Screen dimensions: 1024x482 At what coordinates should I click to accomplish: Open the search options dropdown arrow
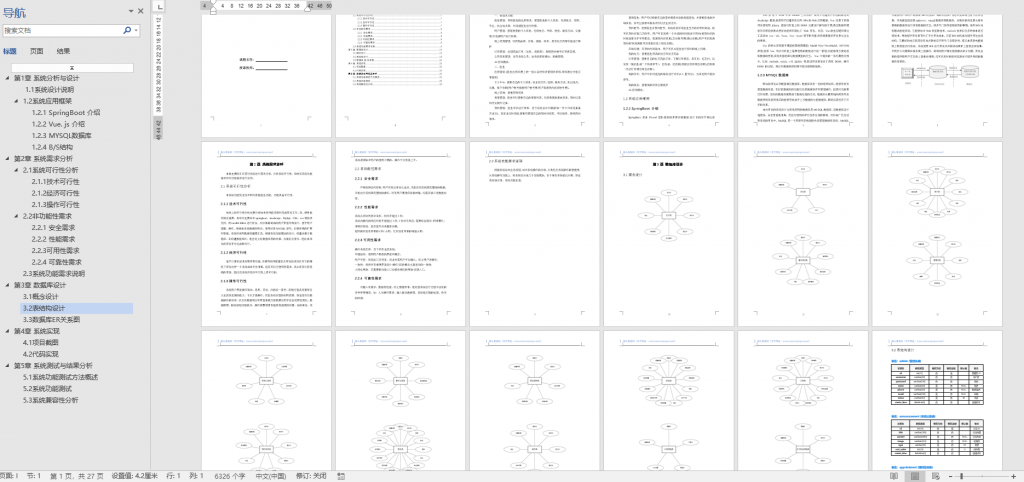(x=136, y=30)
